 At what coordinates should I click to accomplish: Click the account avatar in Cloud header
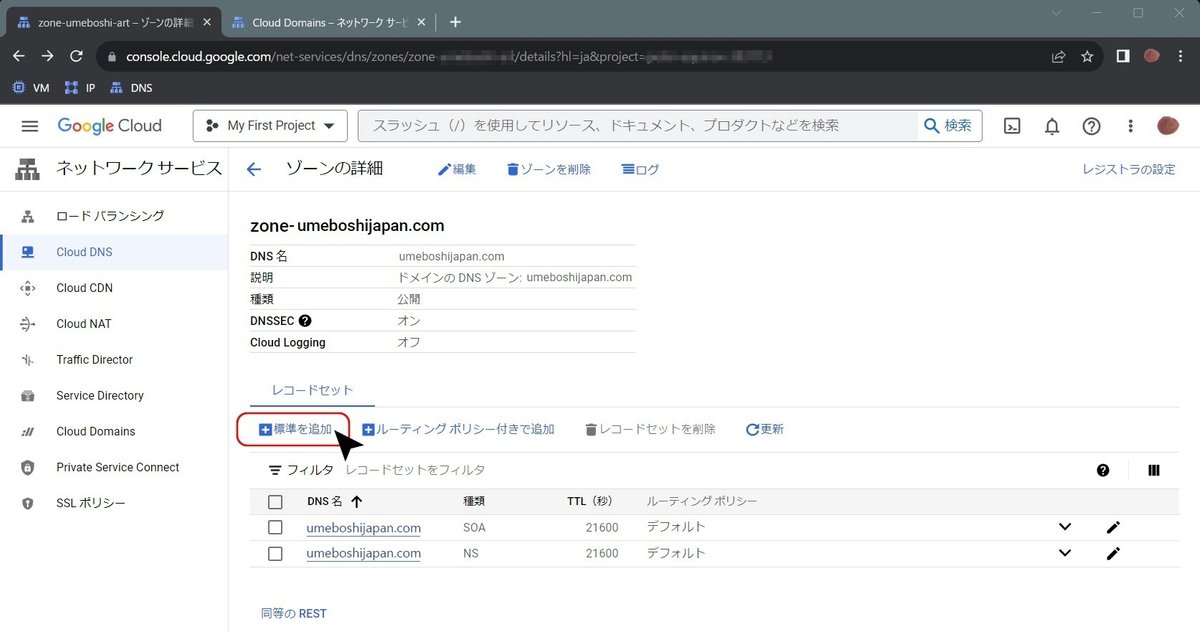coord(1168,126)
